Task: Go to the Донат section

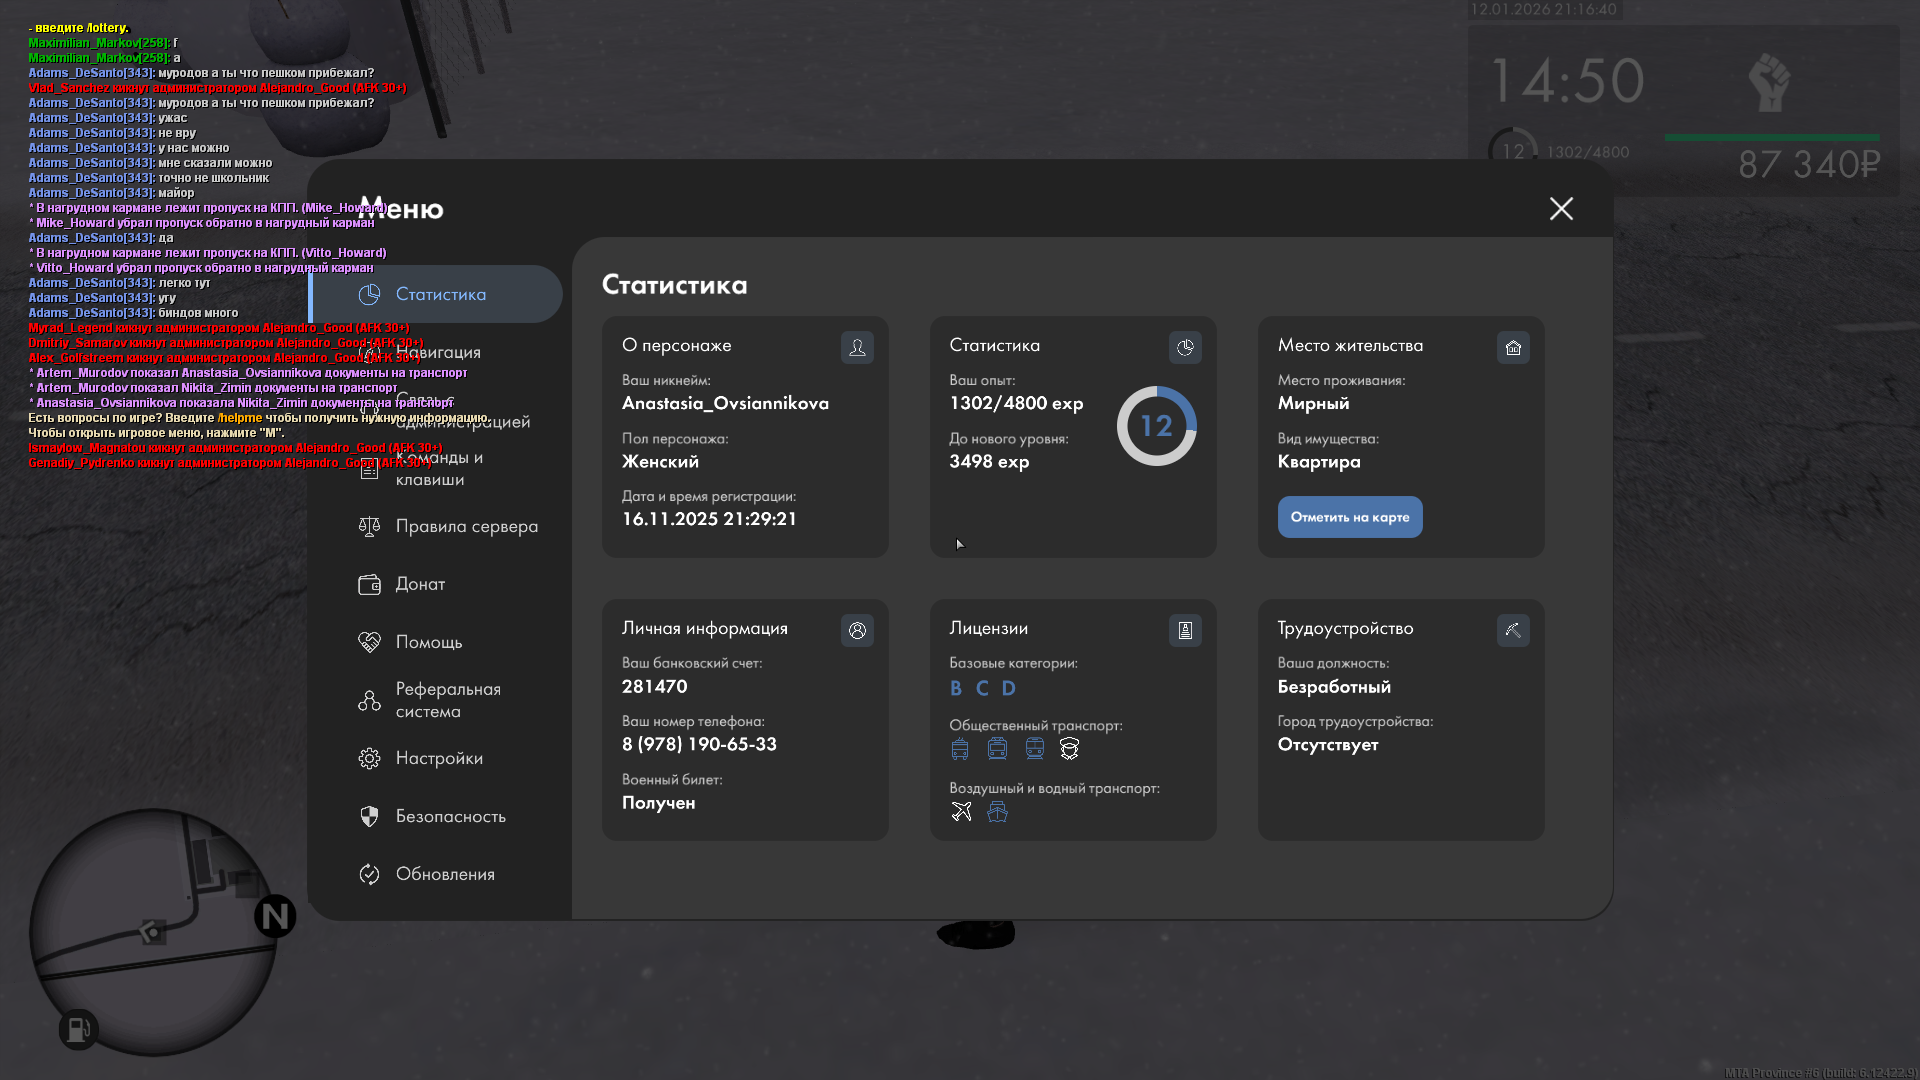Action: 420,584
